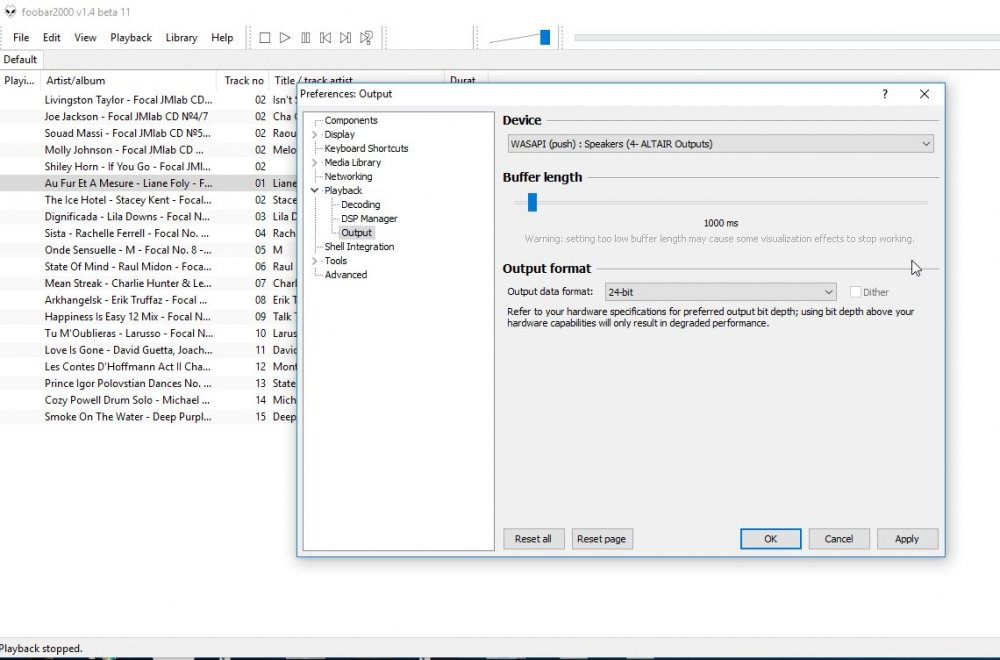Select Decoding under Playback
This screenshot has width=1000, height=660.
(x=360, y=205)
